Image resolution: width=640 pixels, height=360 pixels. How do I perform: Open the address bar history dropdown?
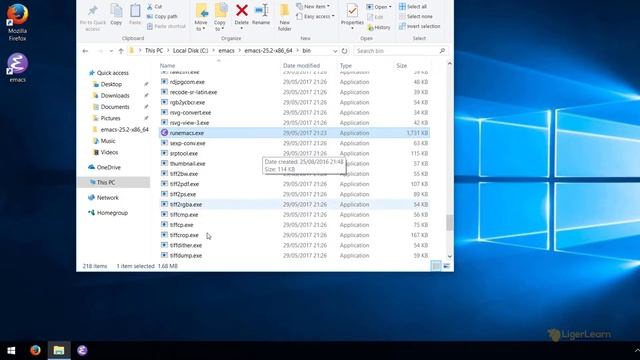(335, 51)
